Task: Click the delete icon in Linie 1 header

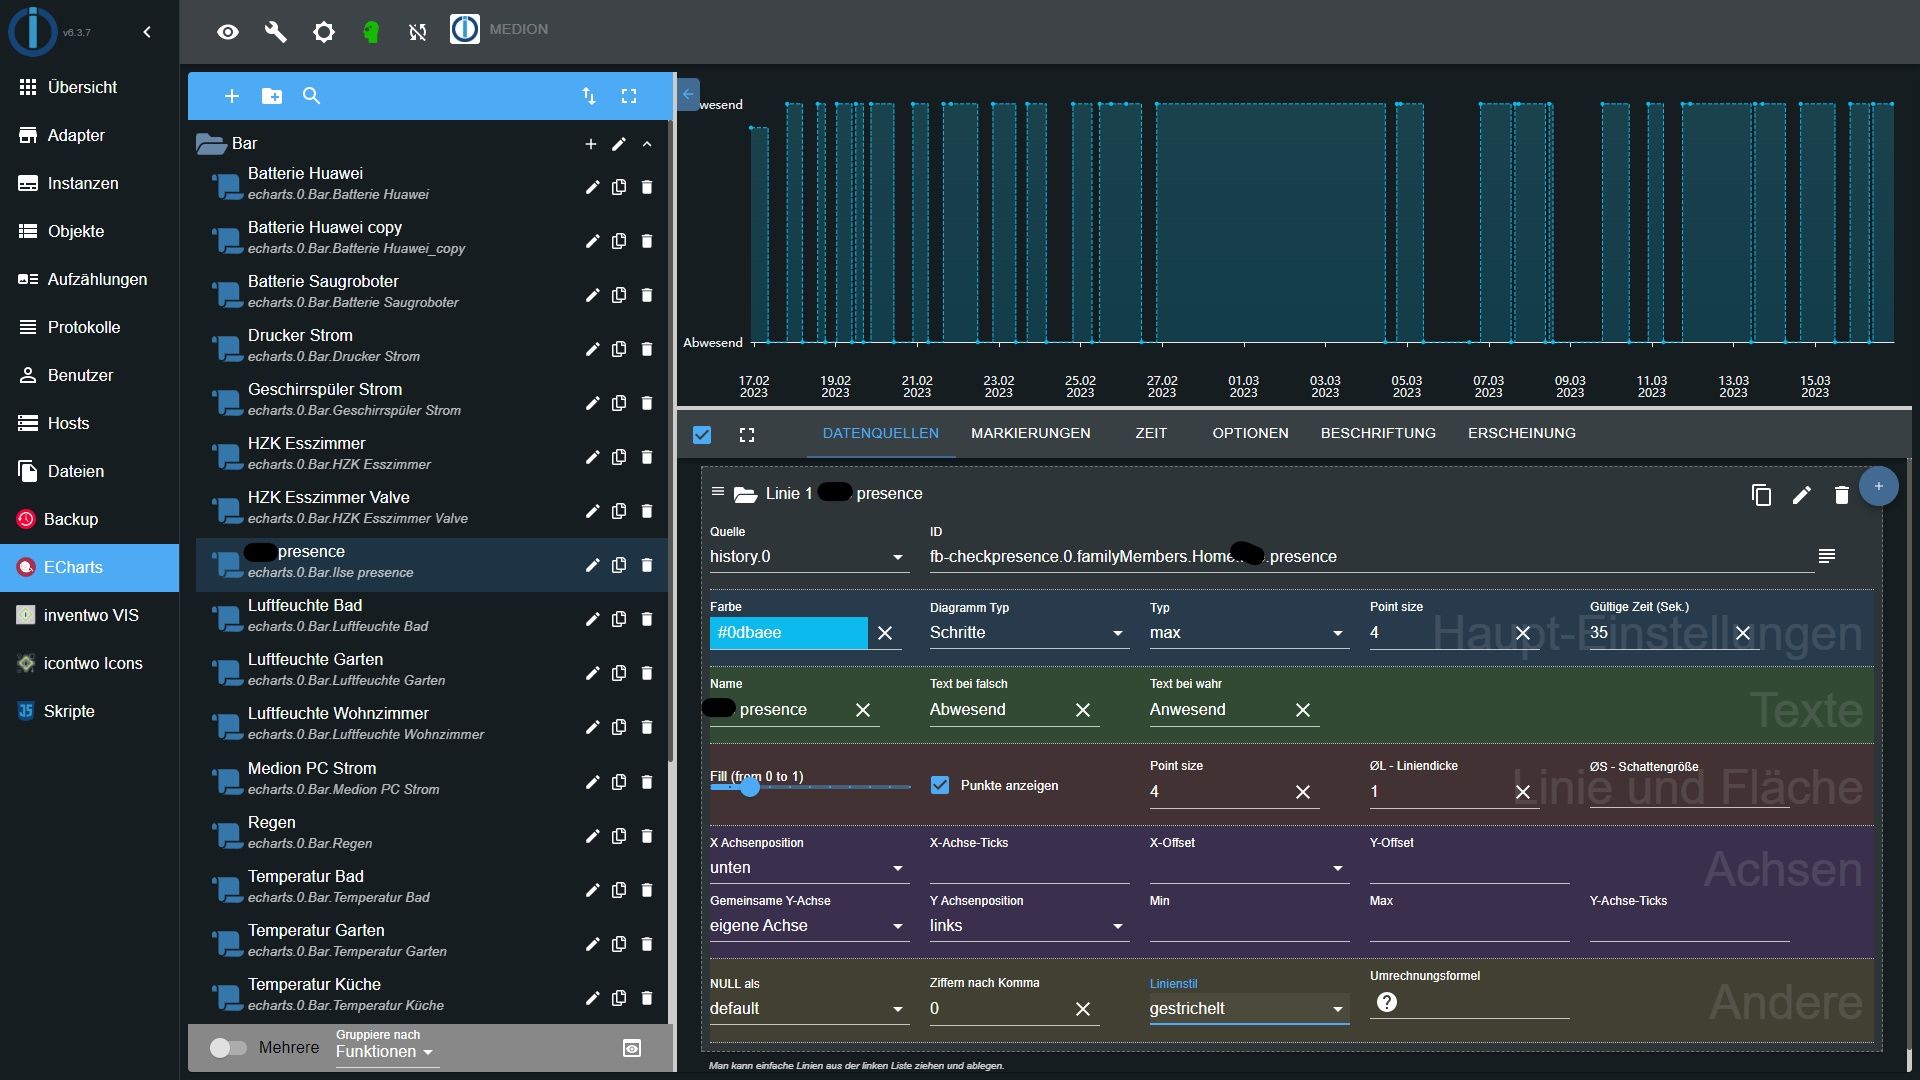Action: pyautogui.click(x=1841, y=493)
